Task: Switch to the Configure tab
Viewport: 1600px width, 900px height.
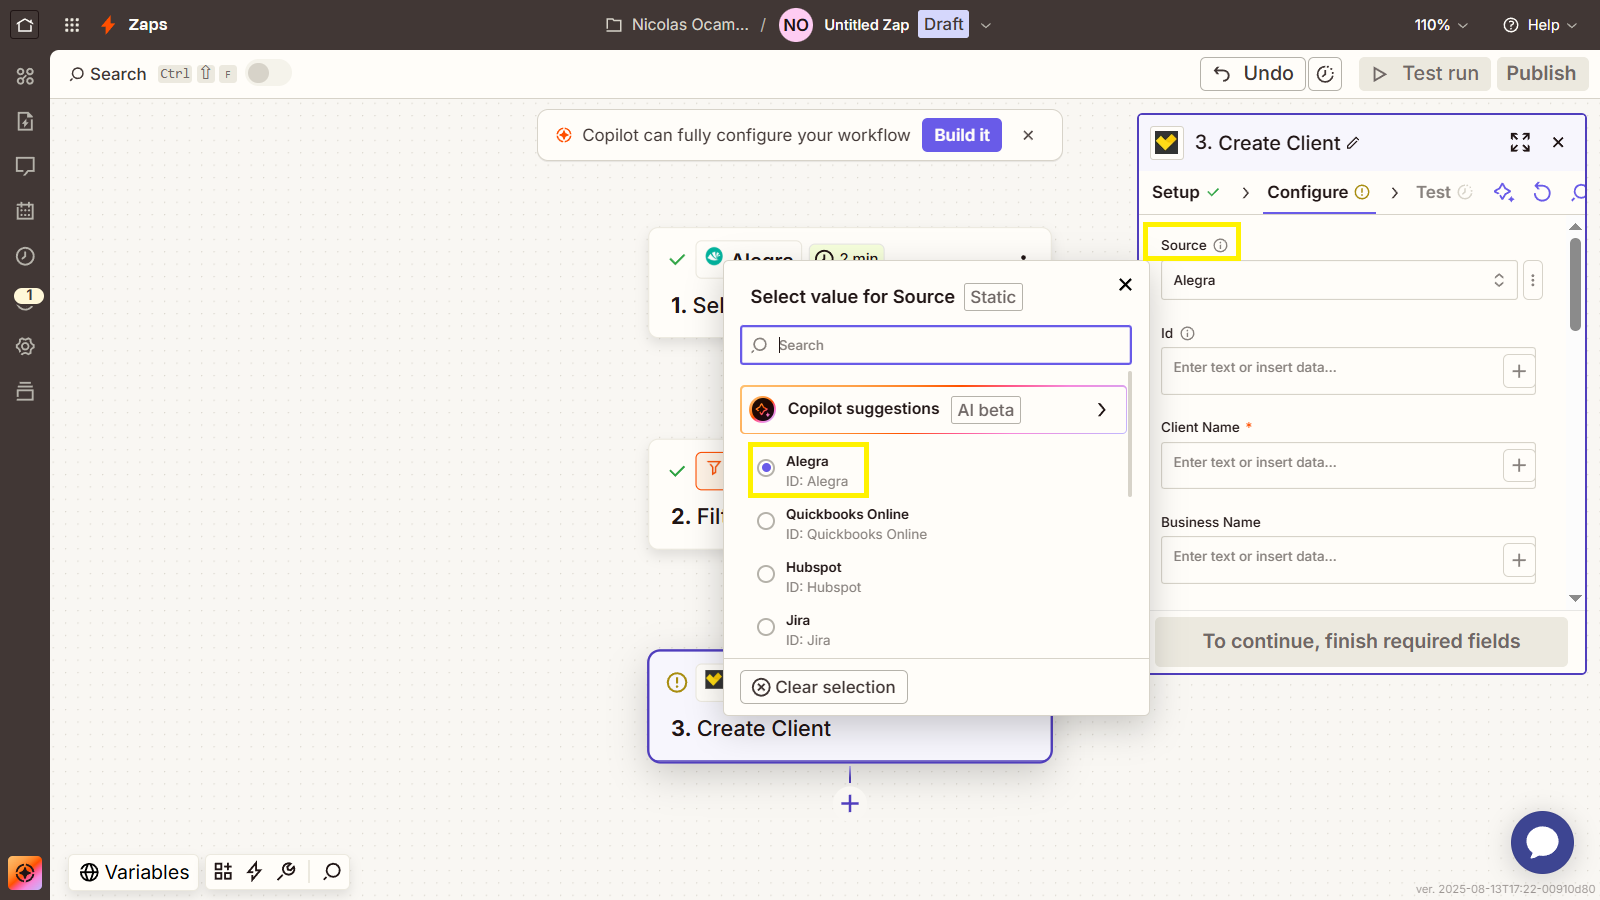Action: [x=1318, y=192]
